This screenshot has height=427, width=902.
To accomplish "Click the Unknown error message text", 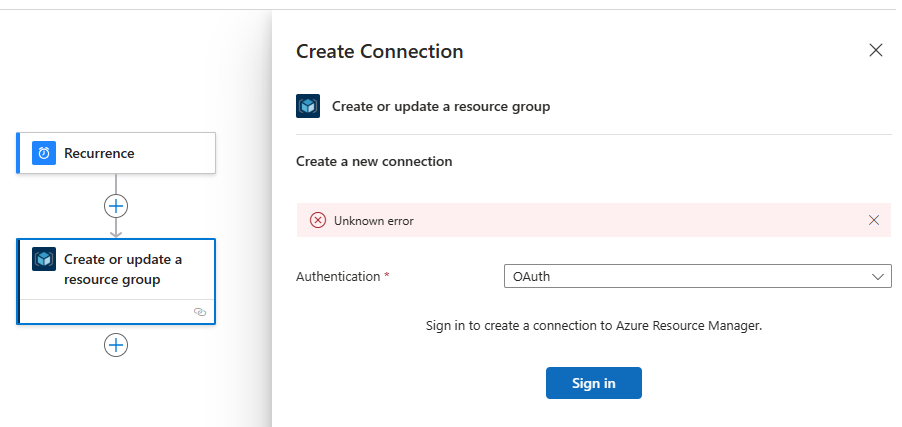I will pyautogui.click(x=374, y=221).
